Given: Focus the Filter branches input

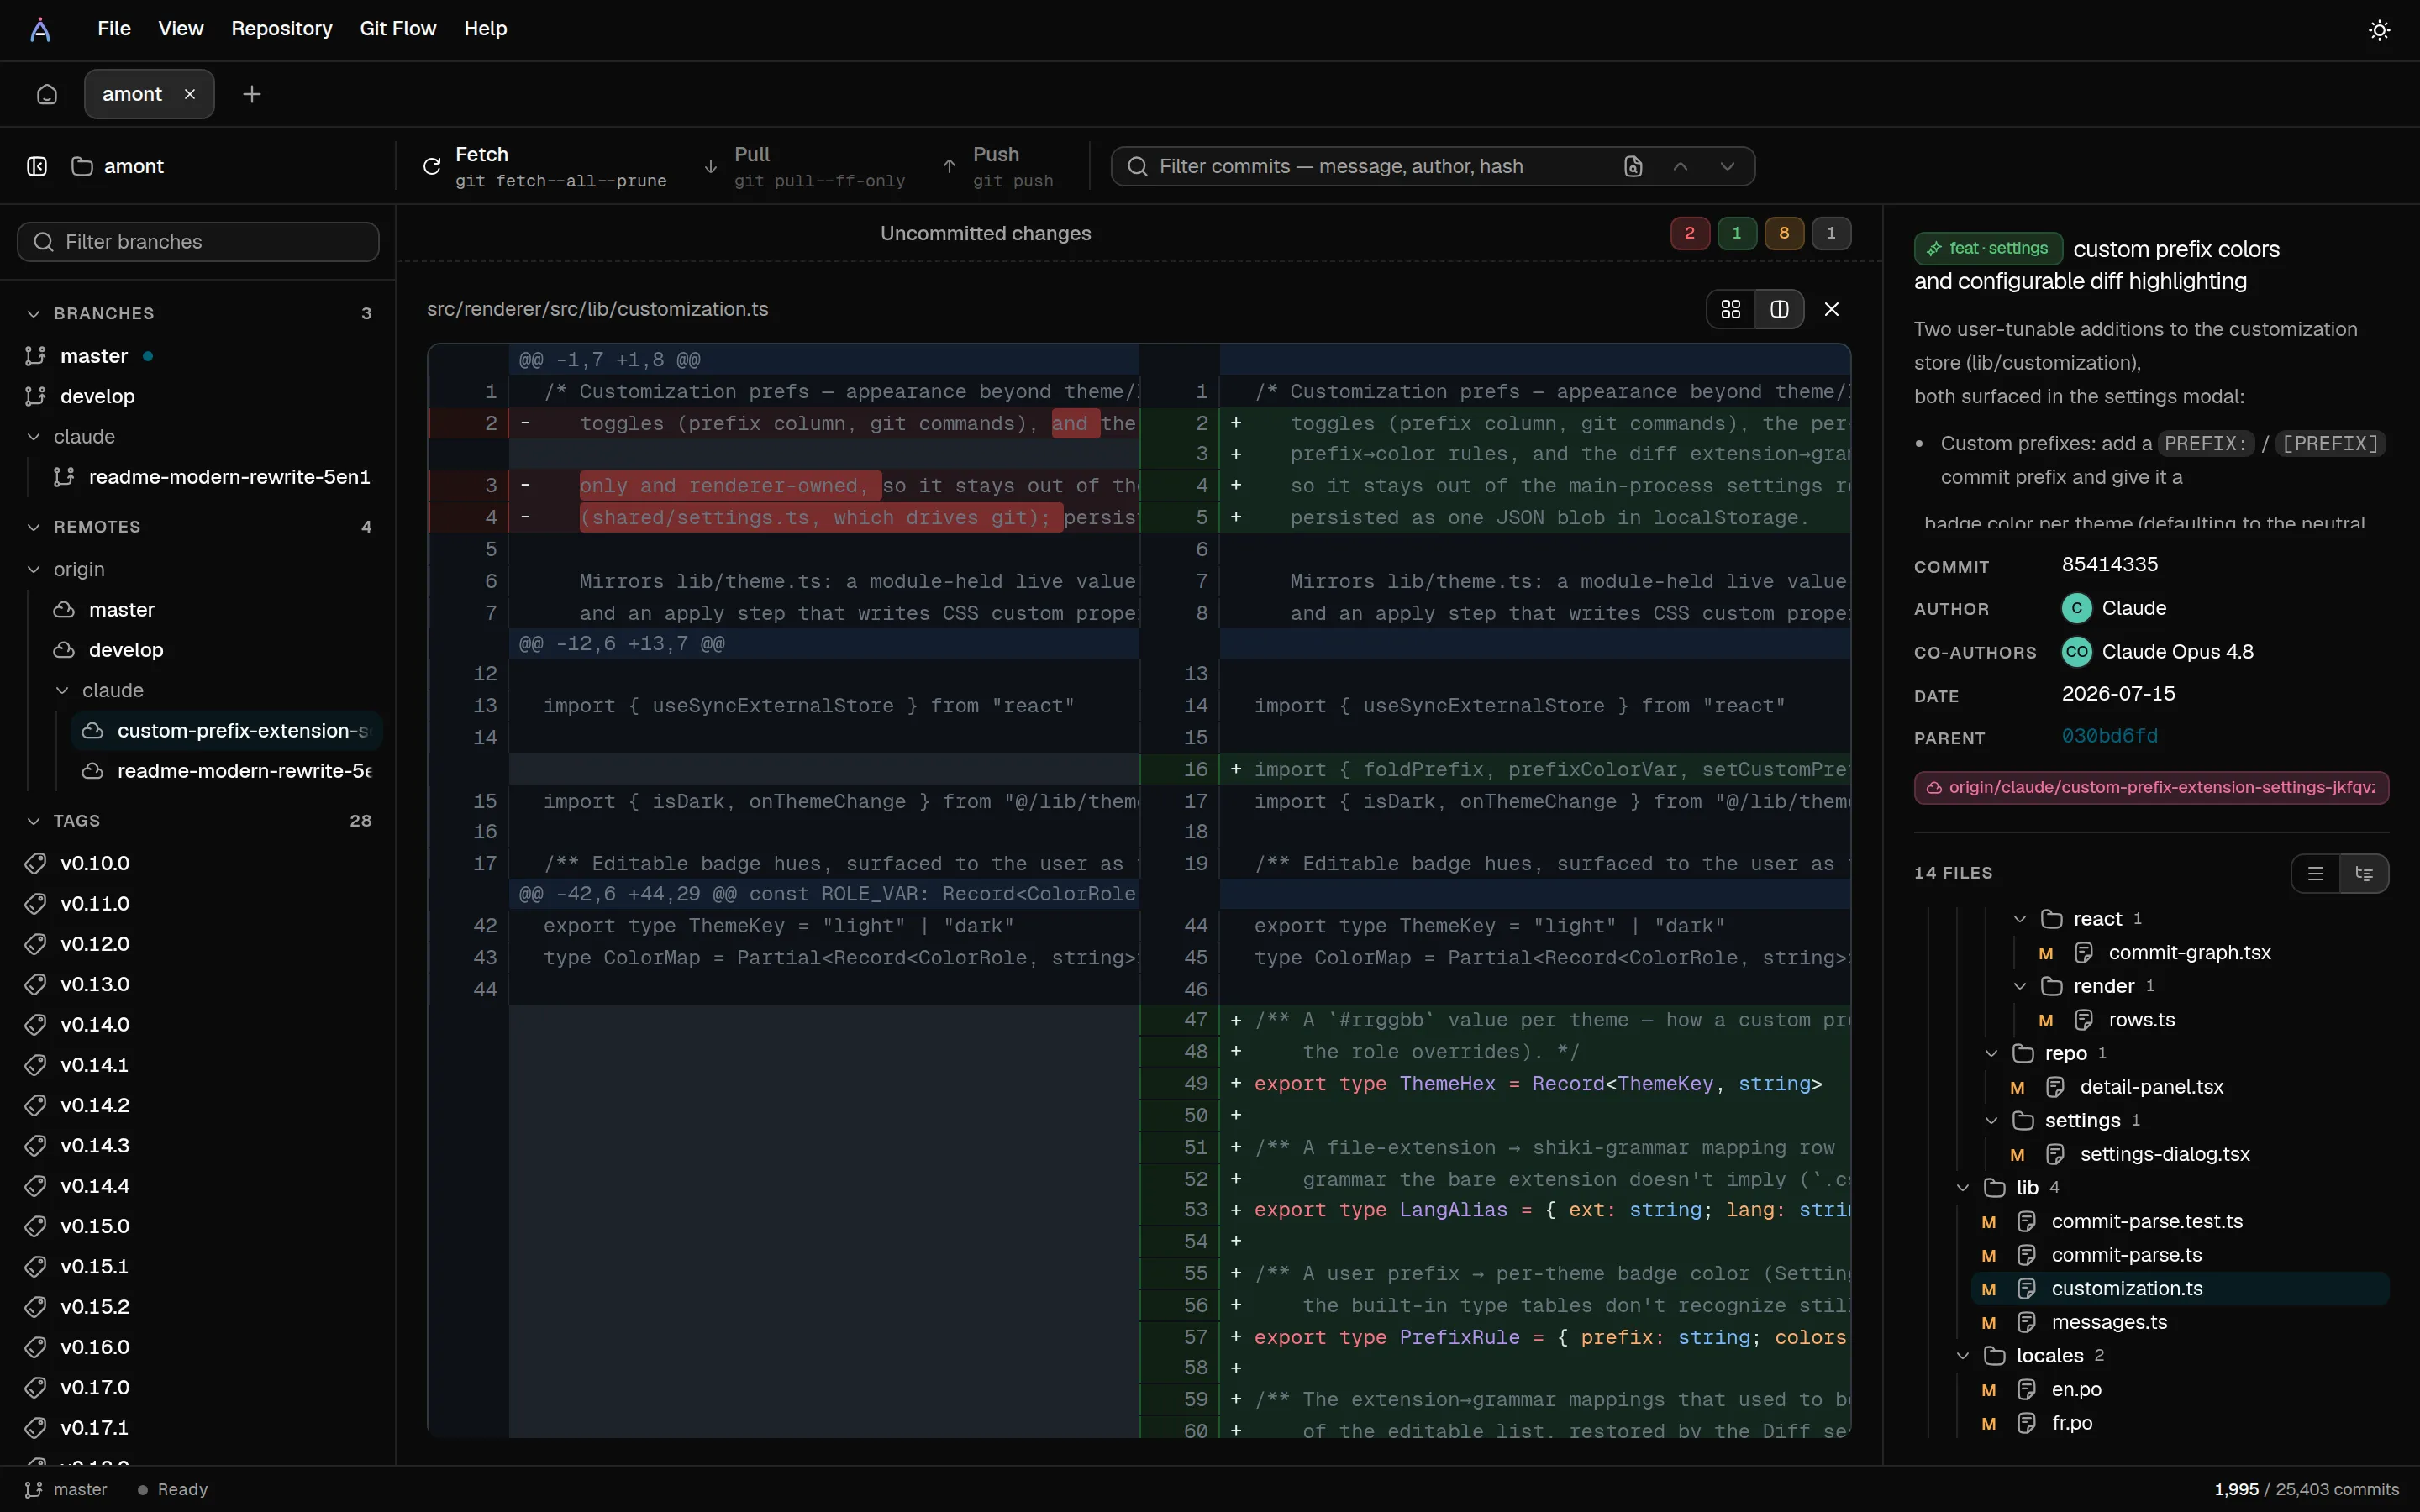Looking at the screenshot, I should tap(198, 242).
